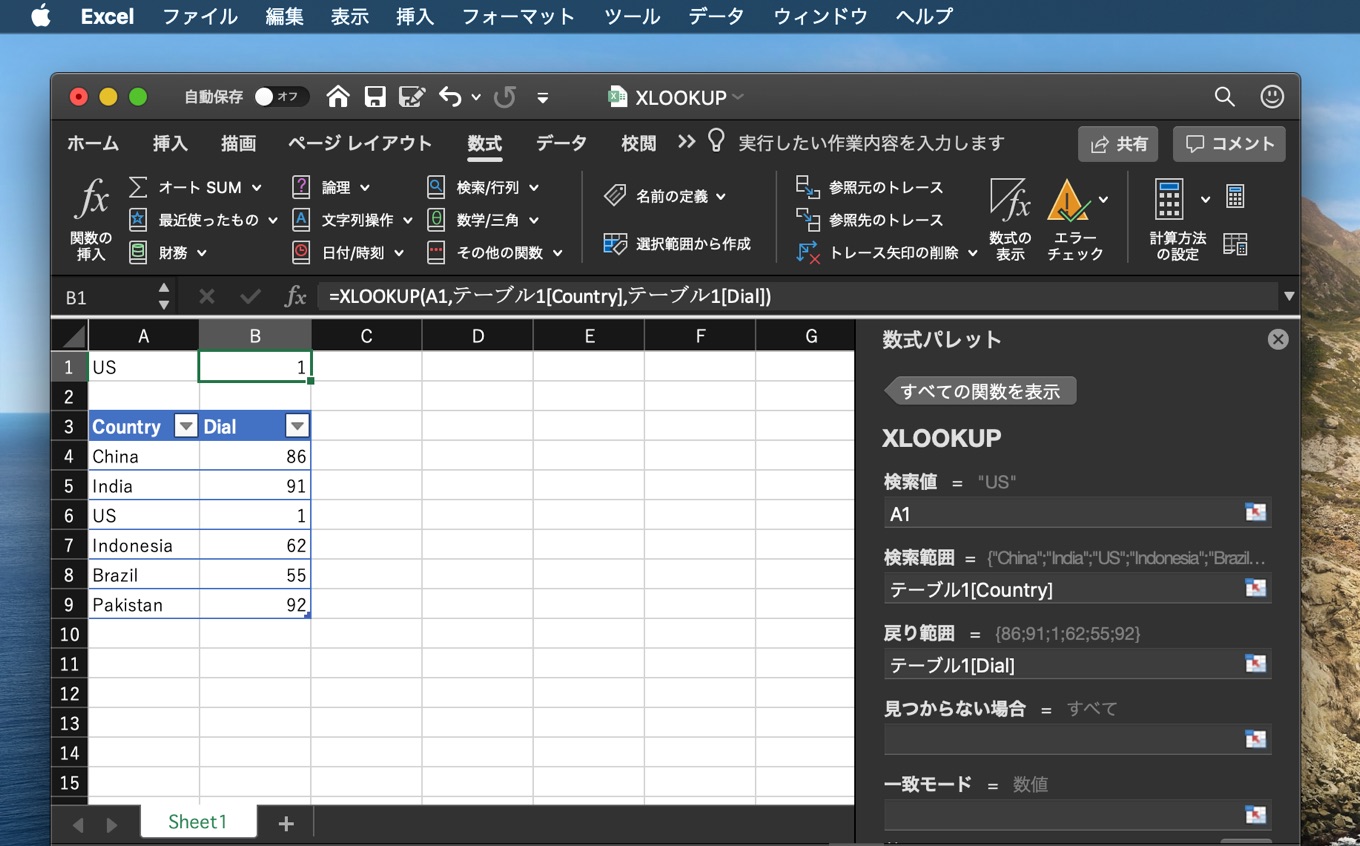Click 選択範囲から作成 button
This screenshot has width=1360, height=846.
pyautogui.click(x=677, y=244)
